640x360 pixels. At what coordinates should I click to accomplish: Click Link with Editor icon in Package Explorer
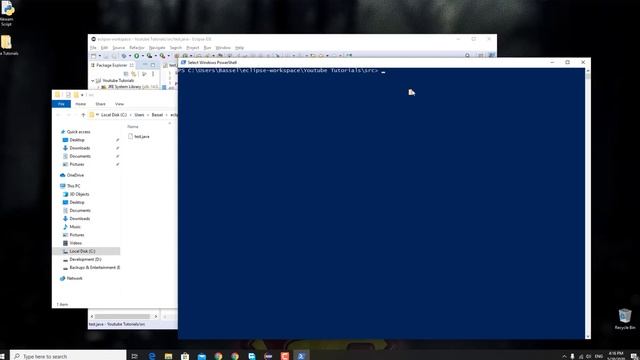coord(133,74)
